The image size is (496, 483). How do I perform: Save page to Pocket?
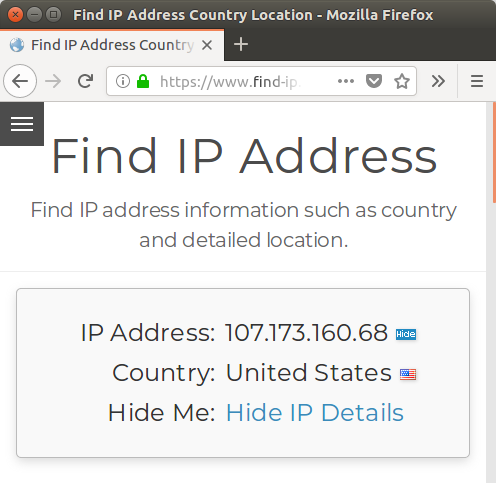(374, 81)
